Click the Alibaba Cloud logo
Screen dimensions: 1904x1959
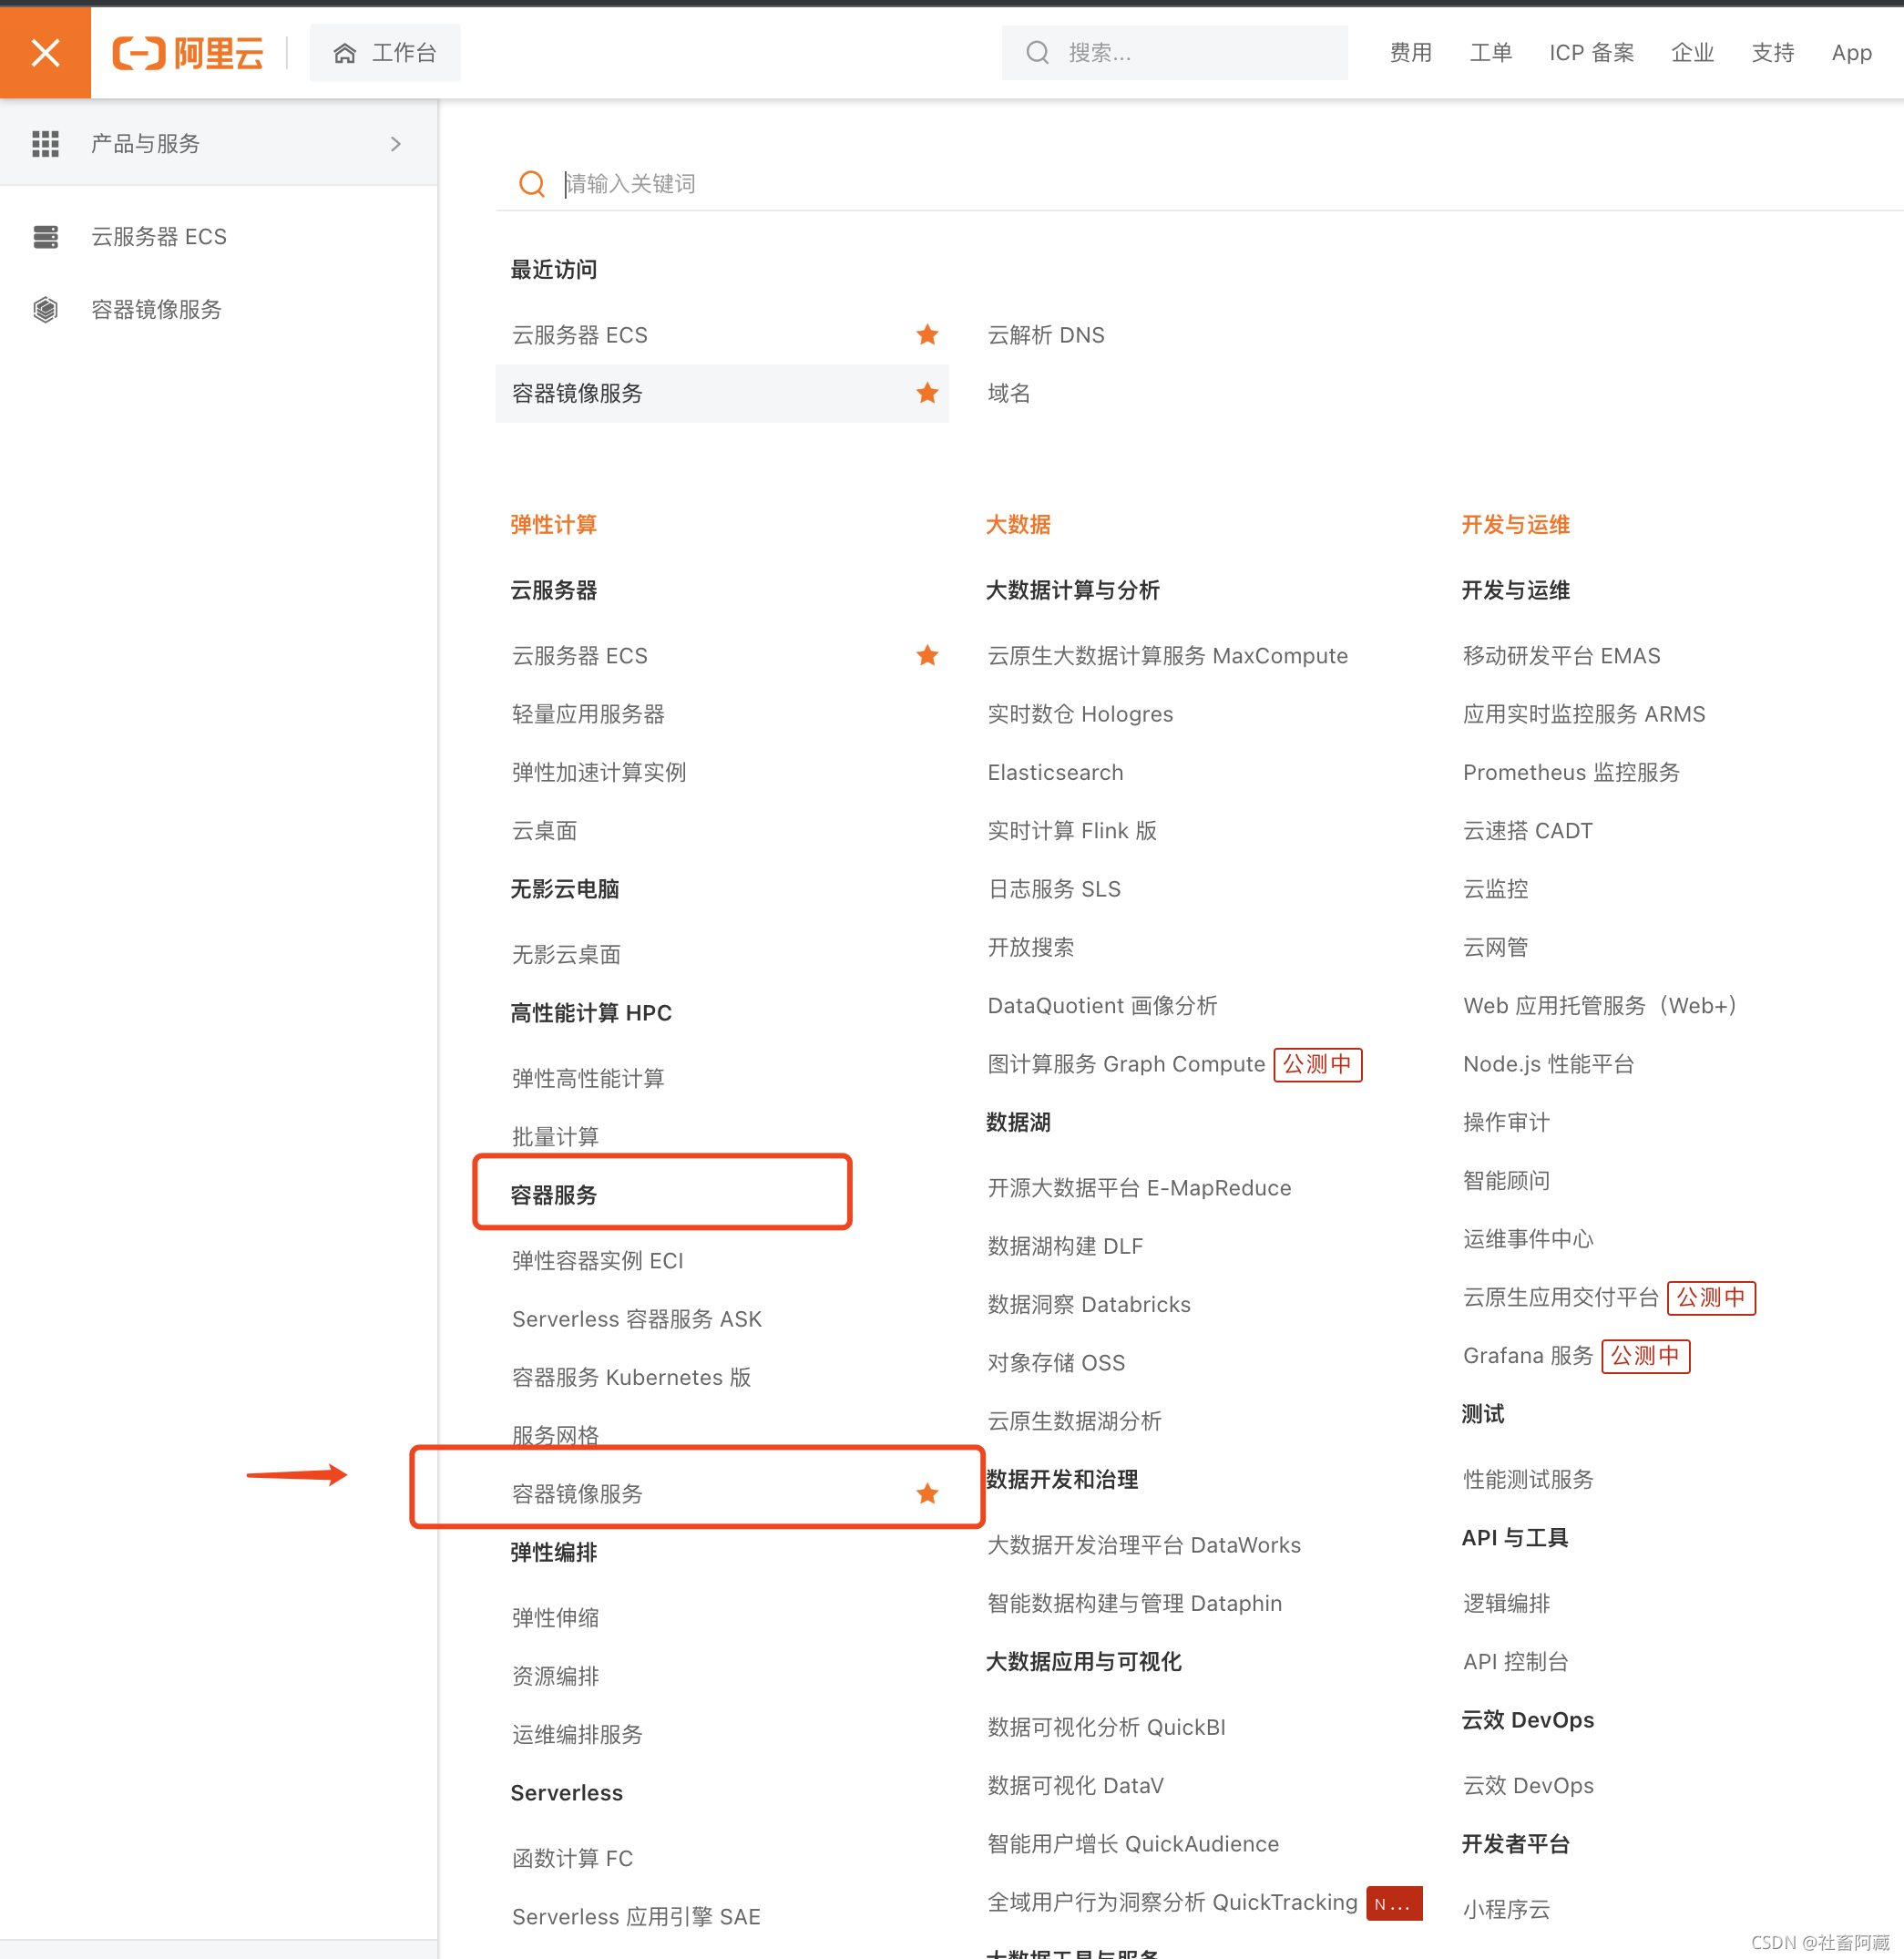[188, 53]
